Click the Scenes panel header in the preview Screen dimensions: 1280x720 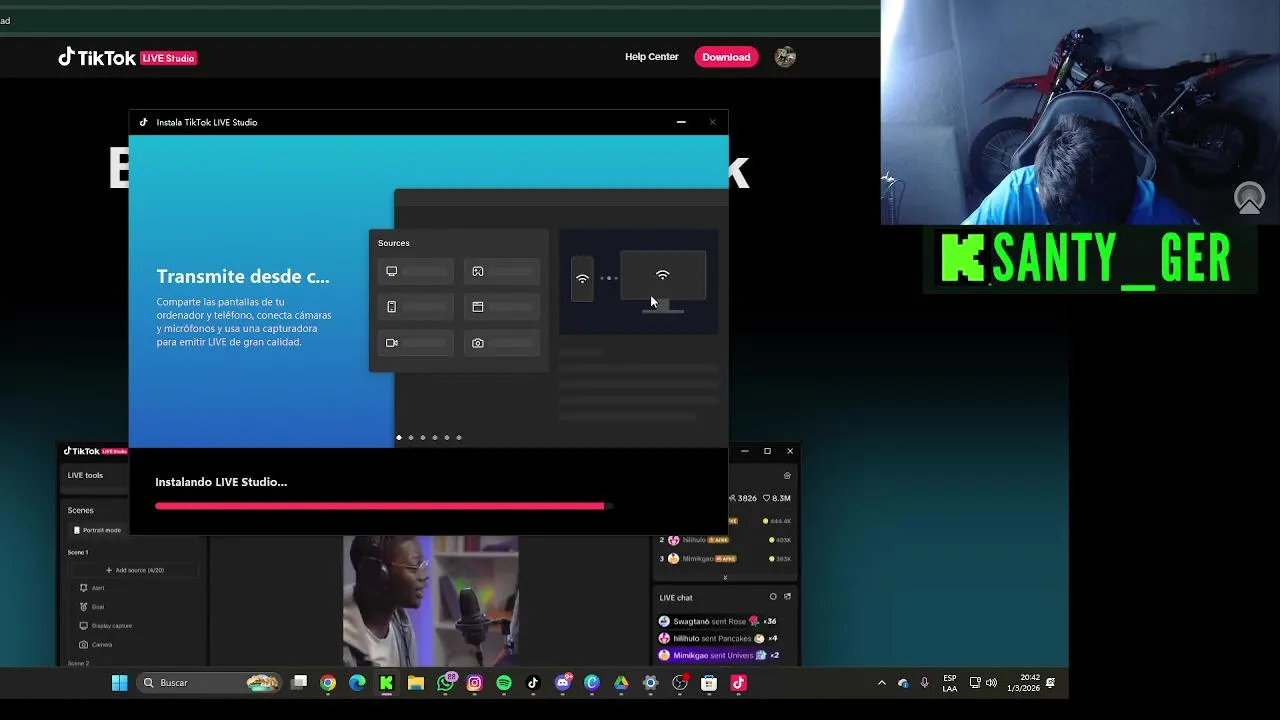(x=81, y=510)
